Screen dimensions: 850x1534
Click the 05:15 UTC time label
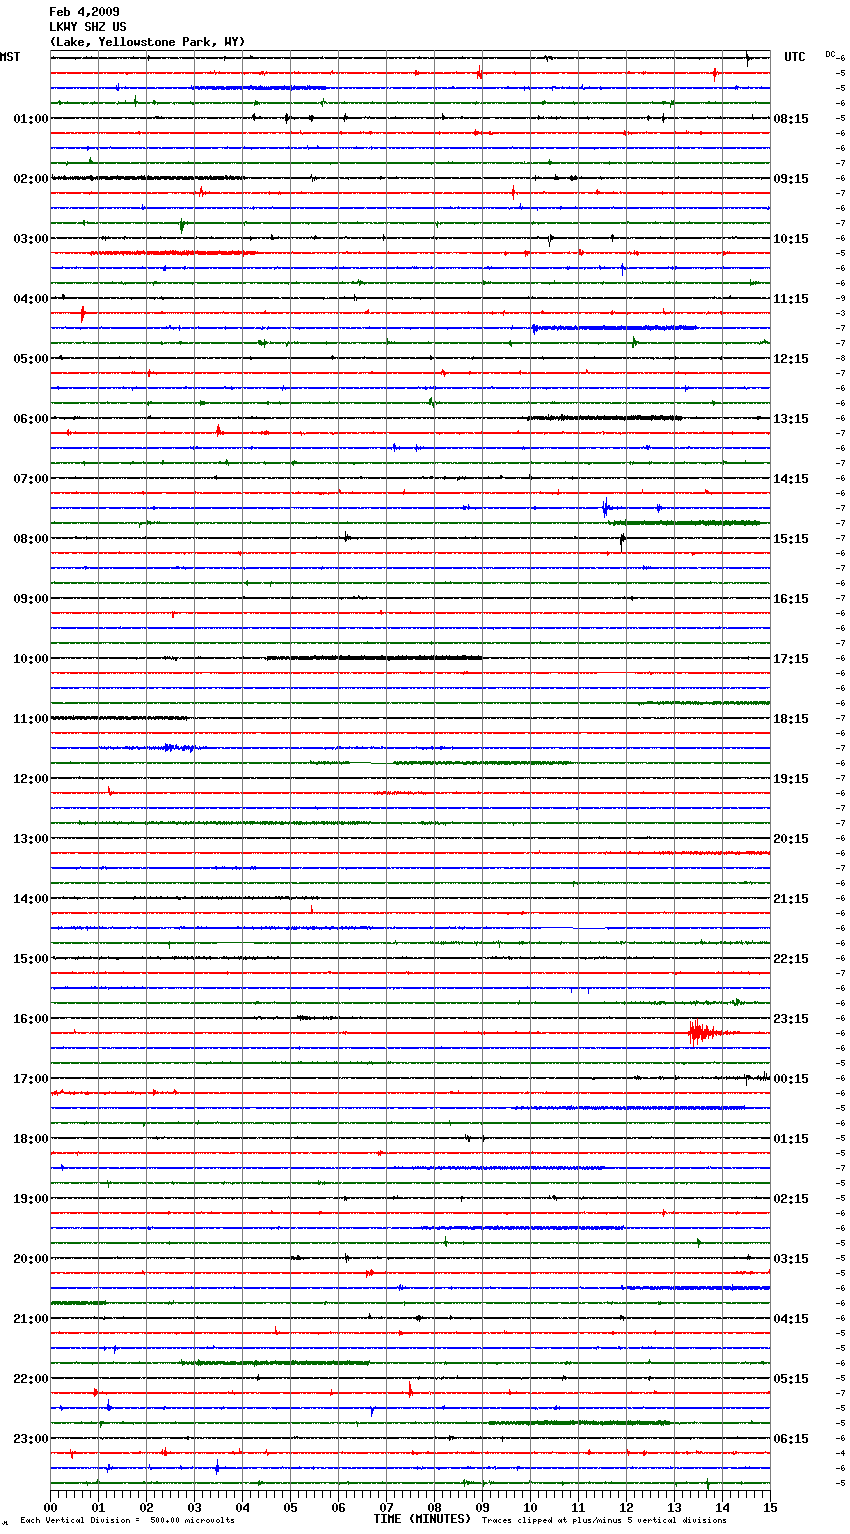pyautogui.click(x=791, y=1379)
